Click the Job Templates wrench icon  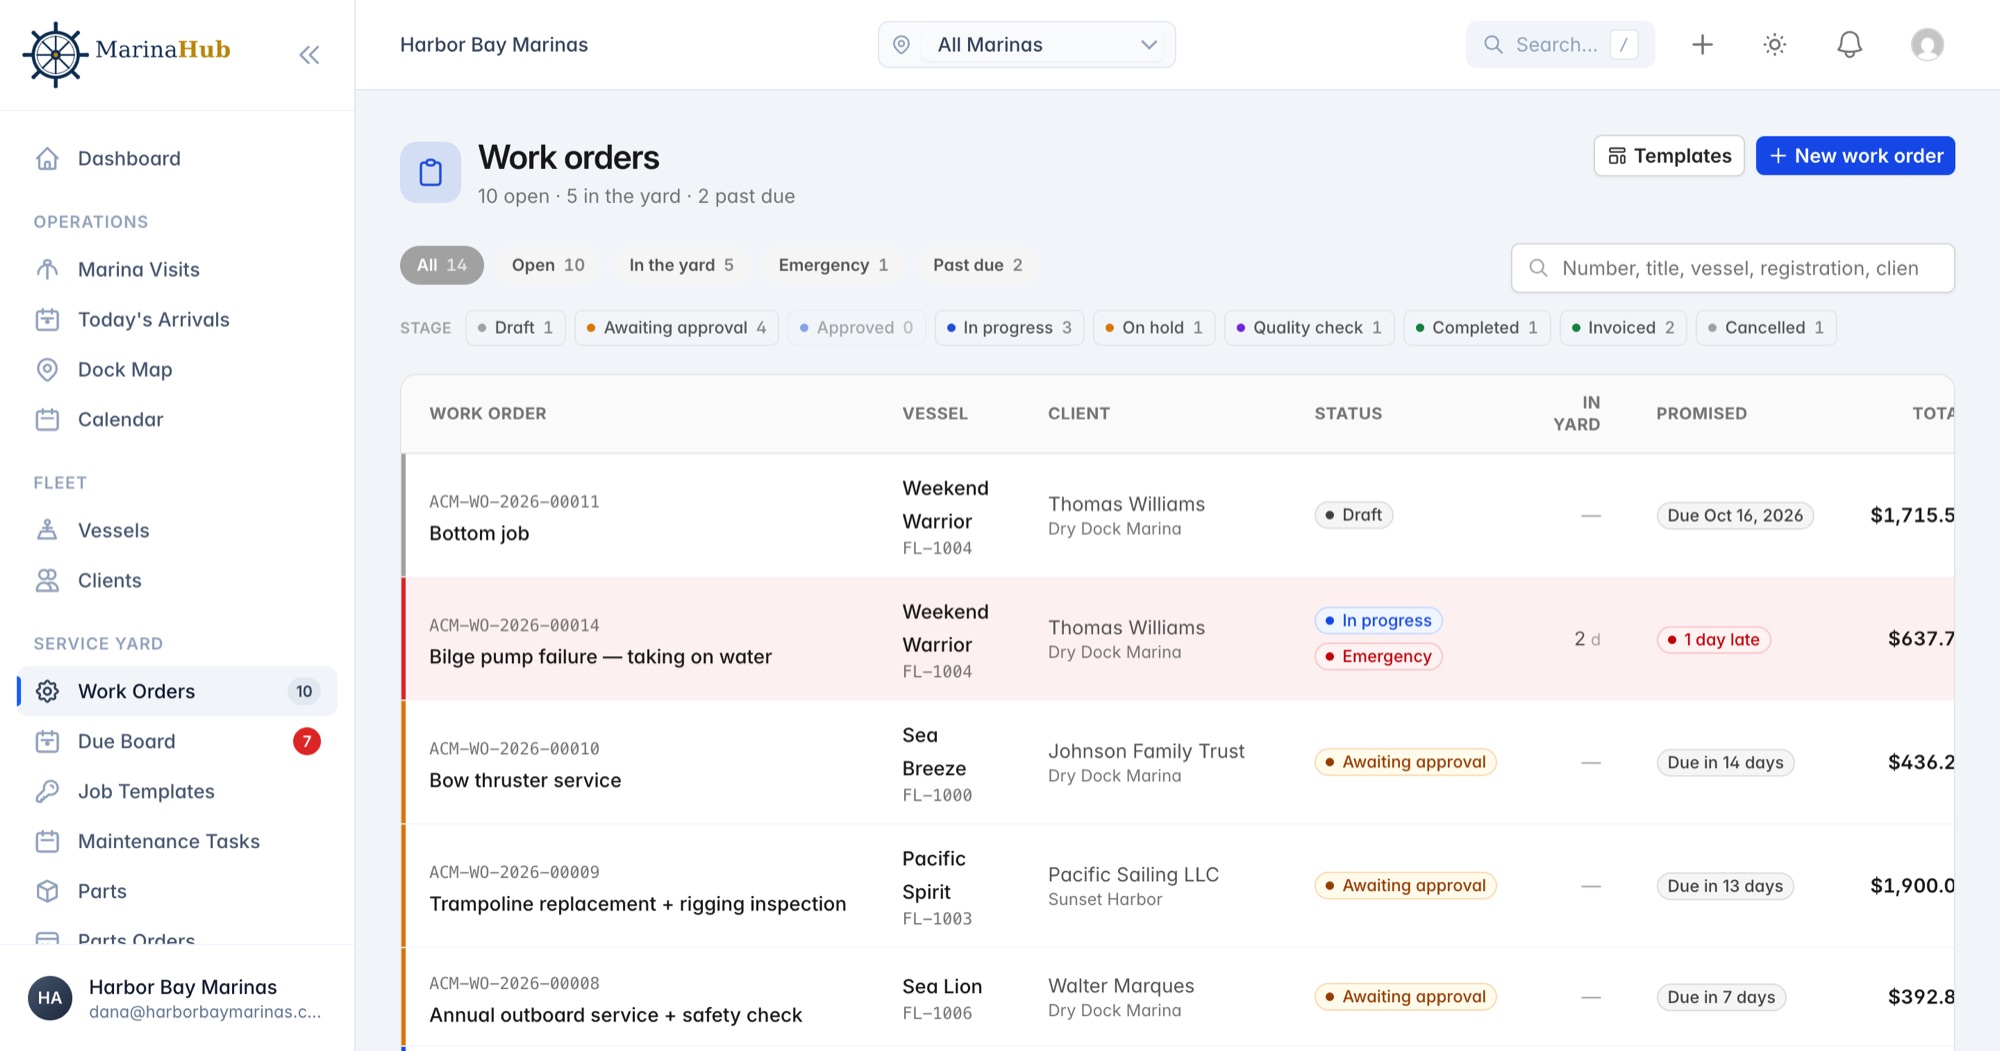coord(47,791)
